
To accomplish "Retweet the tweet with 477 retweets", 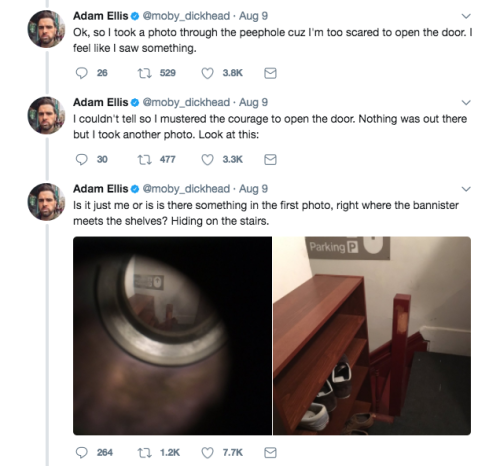I will pyautogui.click(x=145, y=160).
